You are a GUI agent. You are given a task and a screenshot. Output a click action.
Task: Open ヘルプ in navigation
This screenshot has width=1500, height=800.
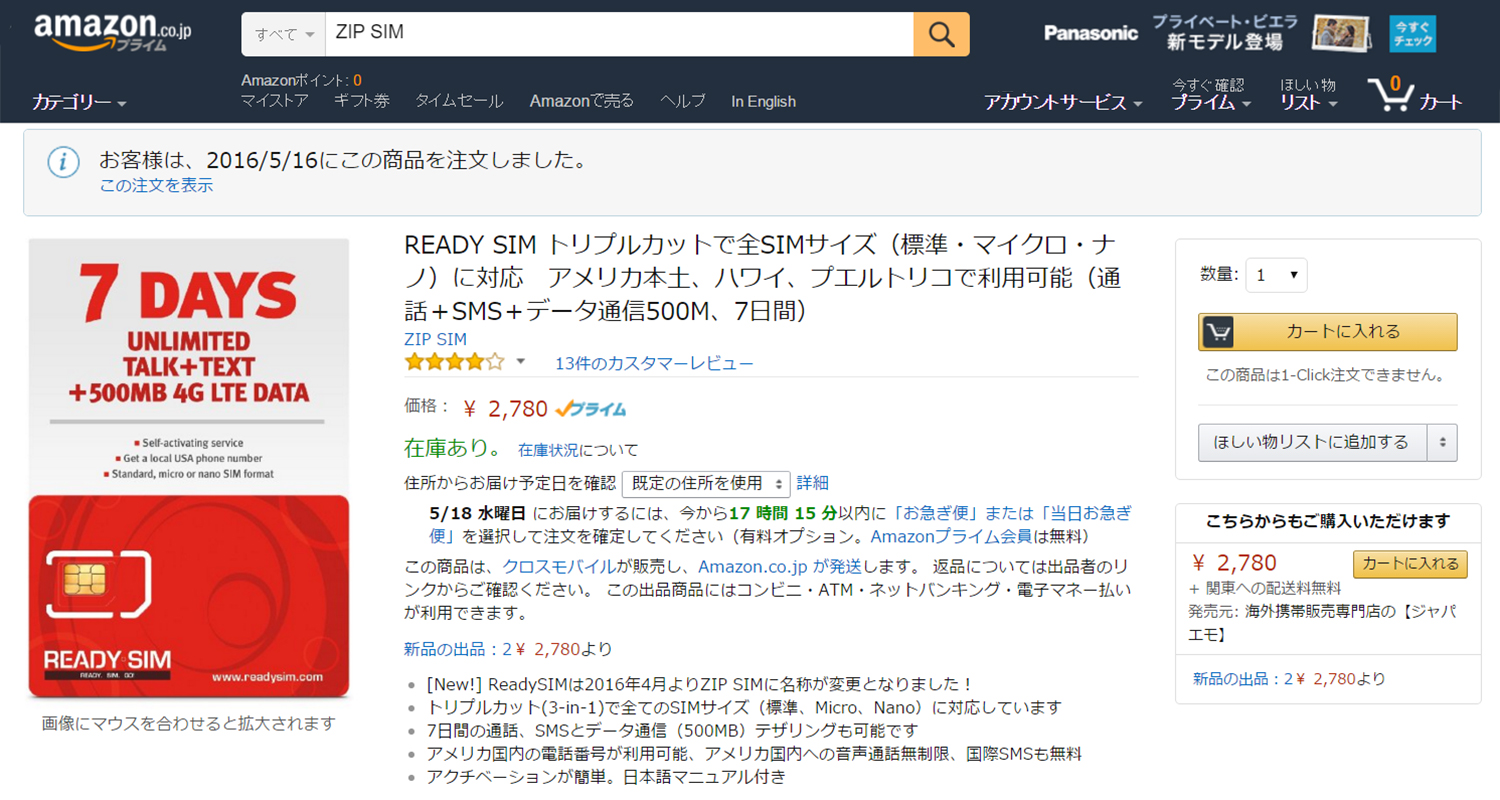tap(683, 101)
